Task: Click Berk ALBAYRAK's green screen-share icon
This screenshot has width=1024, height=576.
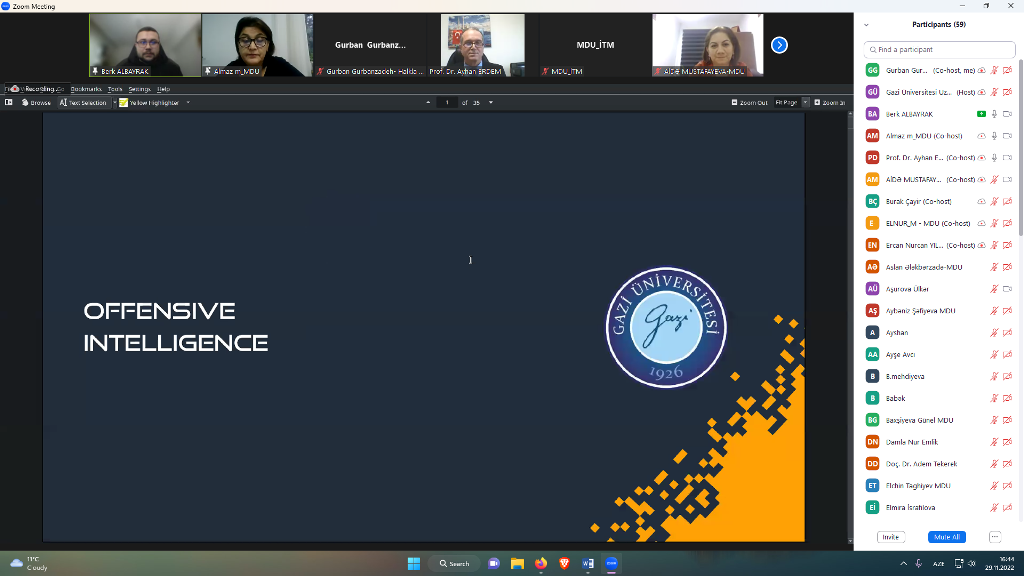Action: 981,114
